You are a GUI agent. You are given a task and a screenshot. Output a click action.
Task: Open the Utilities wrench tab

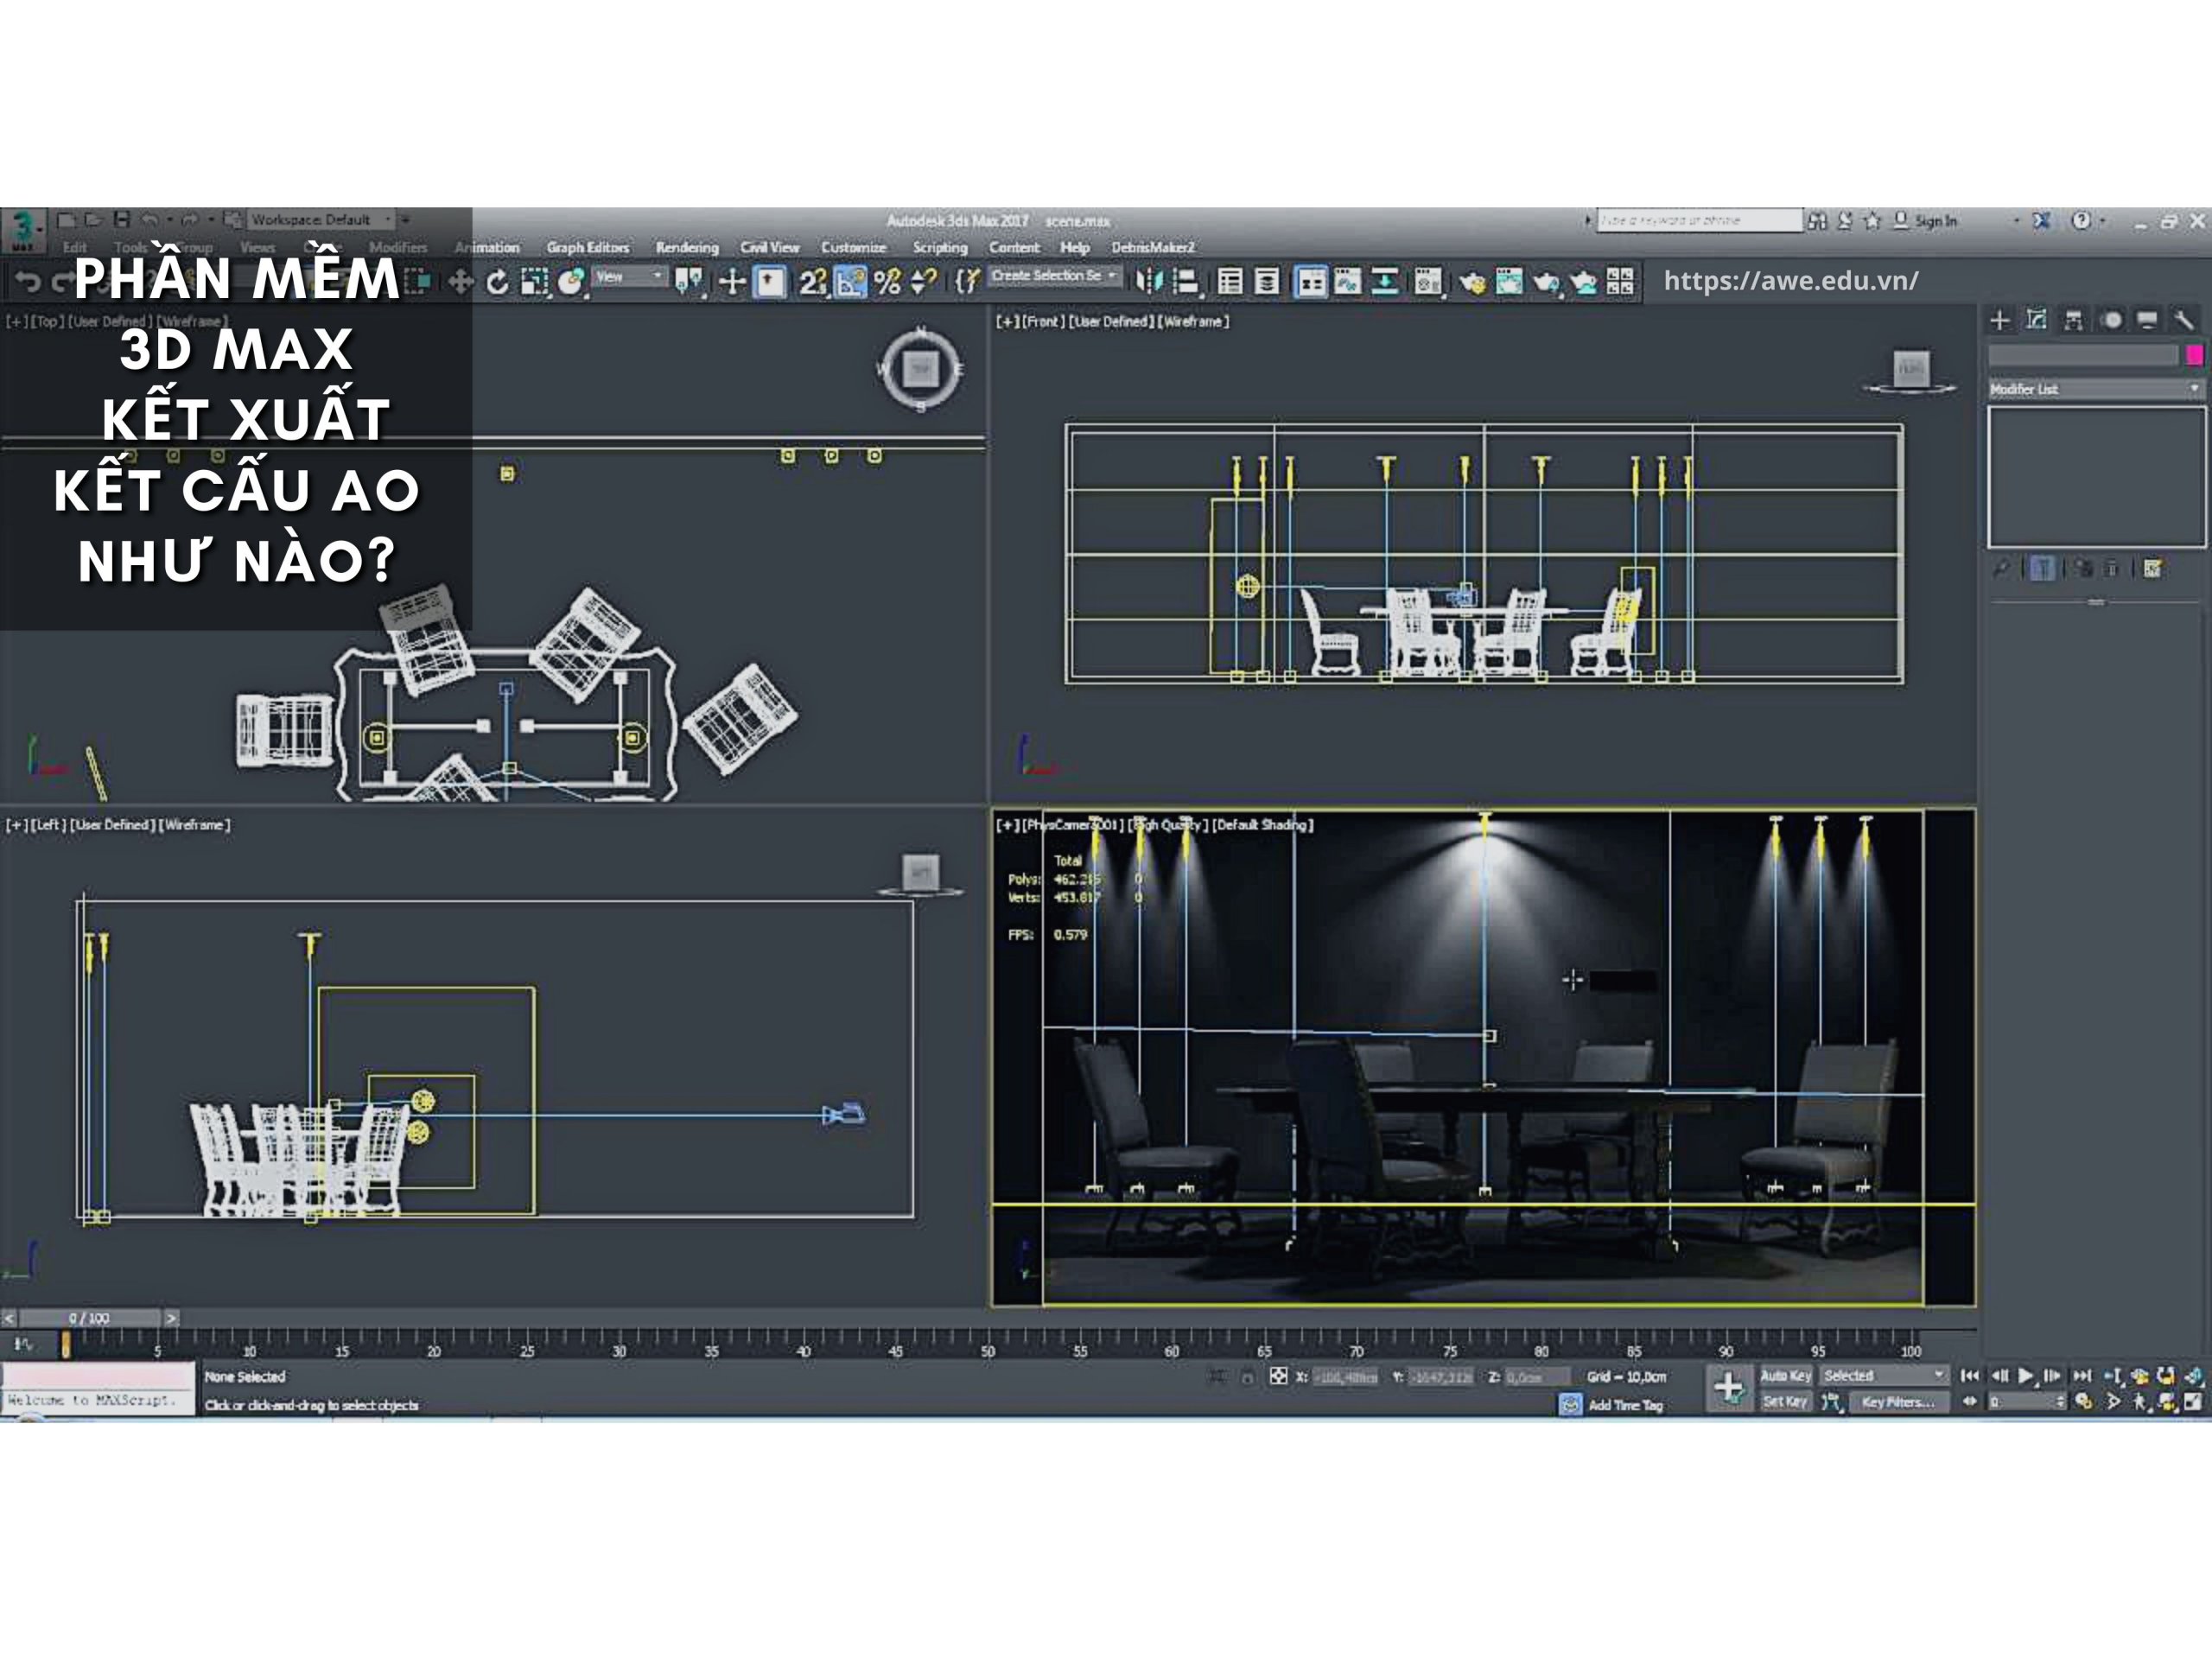(2184, 320)
